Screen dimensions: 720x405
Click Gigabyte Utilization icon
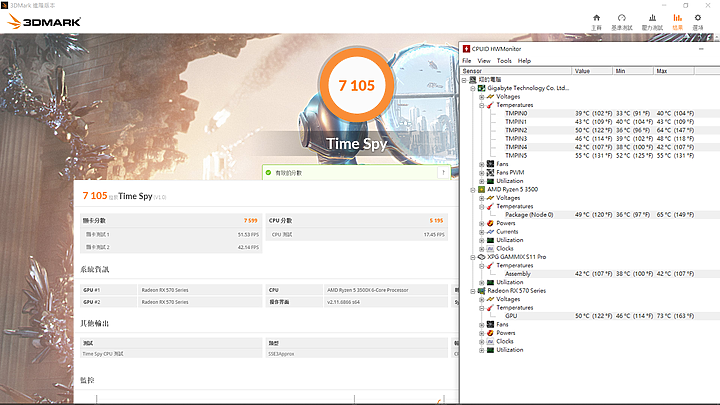[490, 181]
